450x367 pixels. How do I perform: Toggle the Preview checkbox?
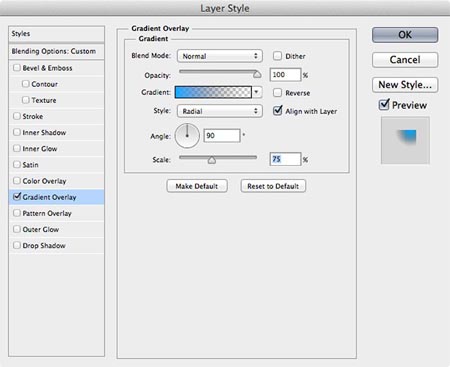click(384, 105)
